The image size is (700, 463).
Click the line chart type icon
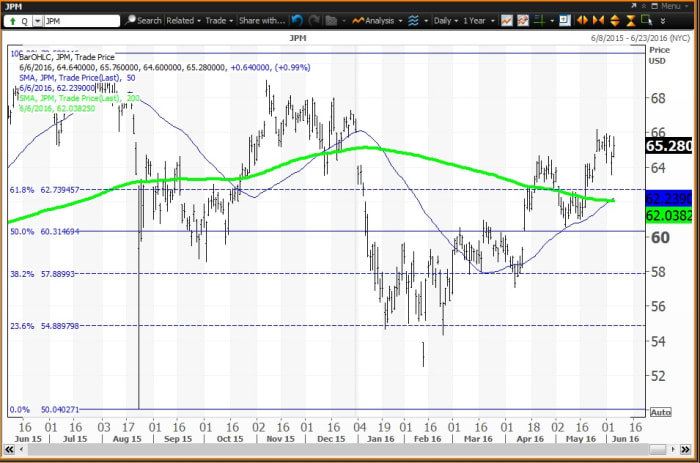[508, 20]
